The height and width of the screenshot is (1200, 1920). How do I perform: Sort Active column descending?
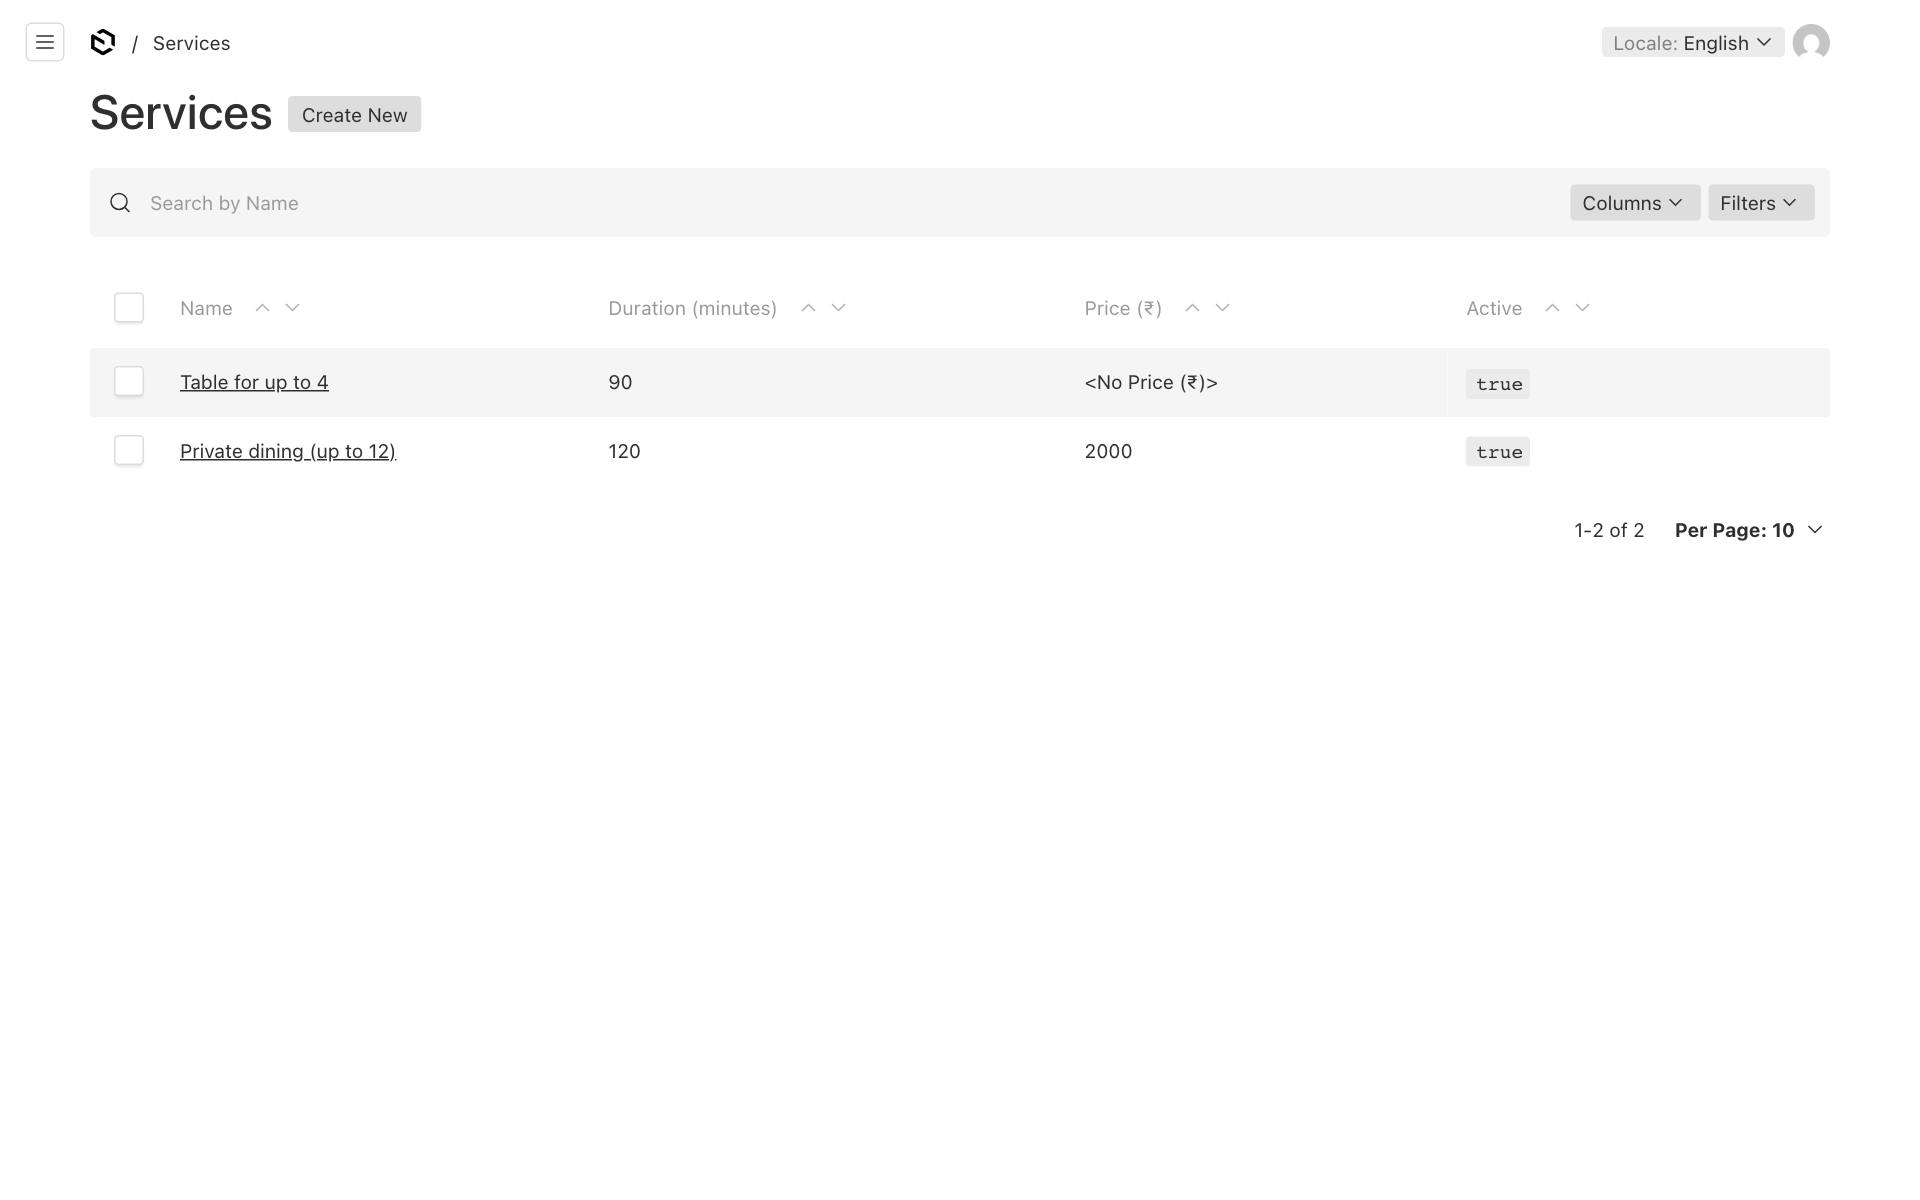click(1582, 308)
